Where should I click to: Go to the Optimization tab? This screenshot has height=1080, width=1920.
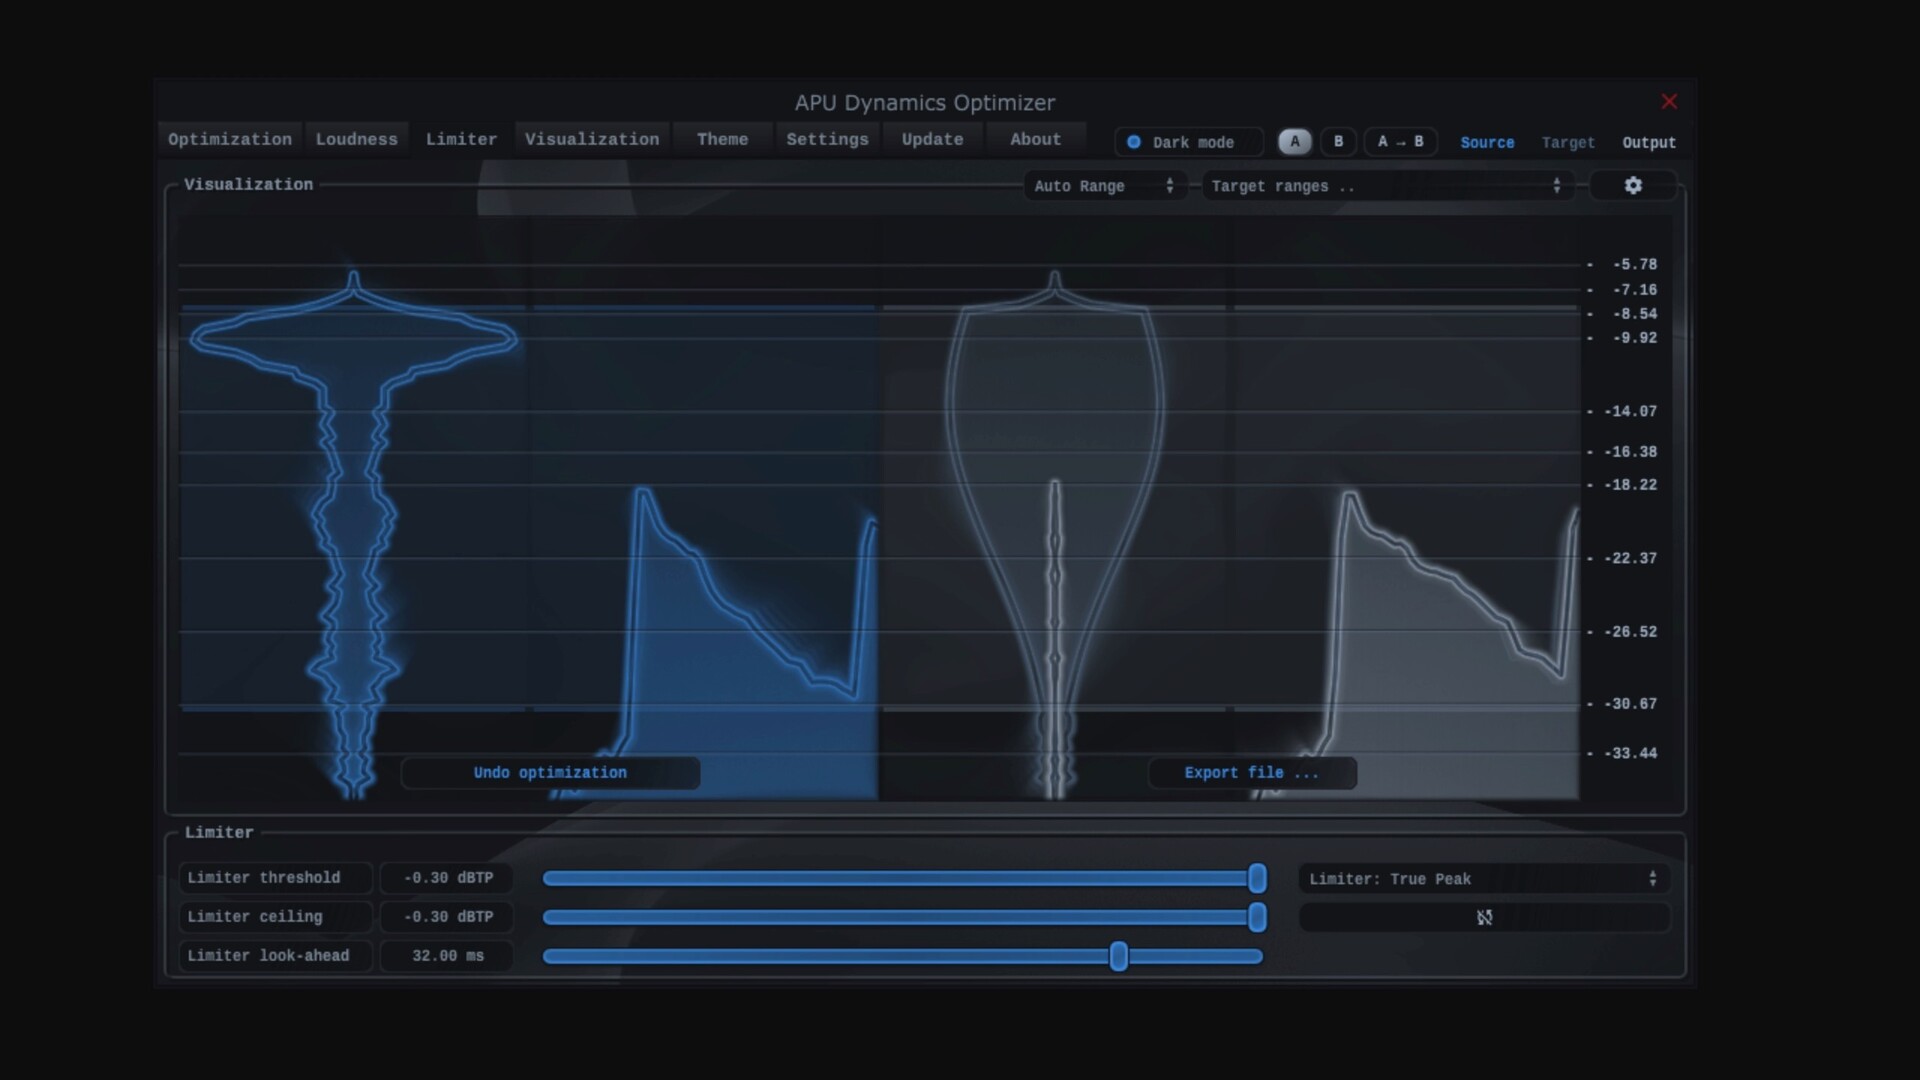[x=230, y=139]
